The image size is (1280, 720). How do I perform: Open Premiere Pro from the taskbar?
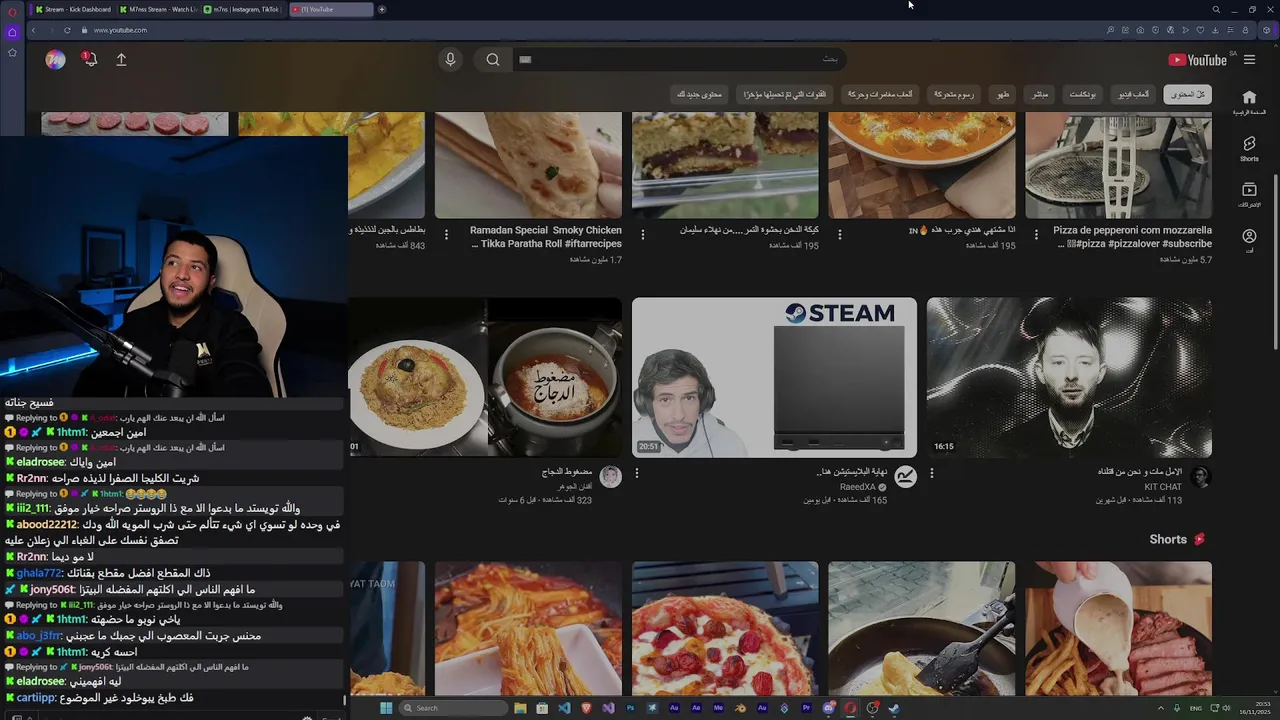[806, 708]
